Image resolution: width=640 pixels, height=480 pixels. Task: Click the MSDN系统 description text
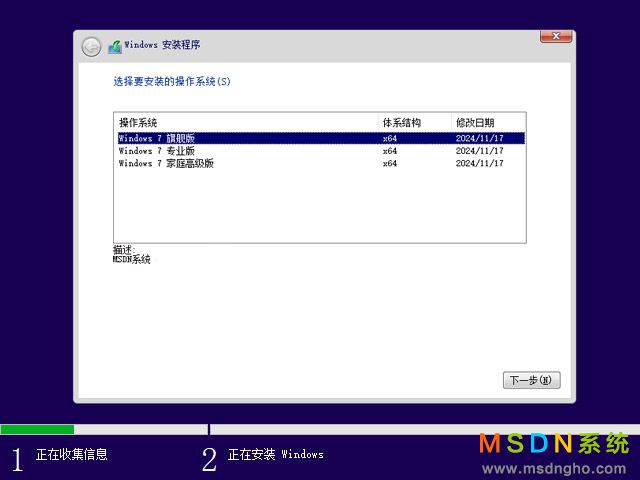(x=131, y=259)
